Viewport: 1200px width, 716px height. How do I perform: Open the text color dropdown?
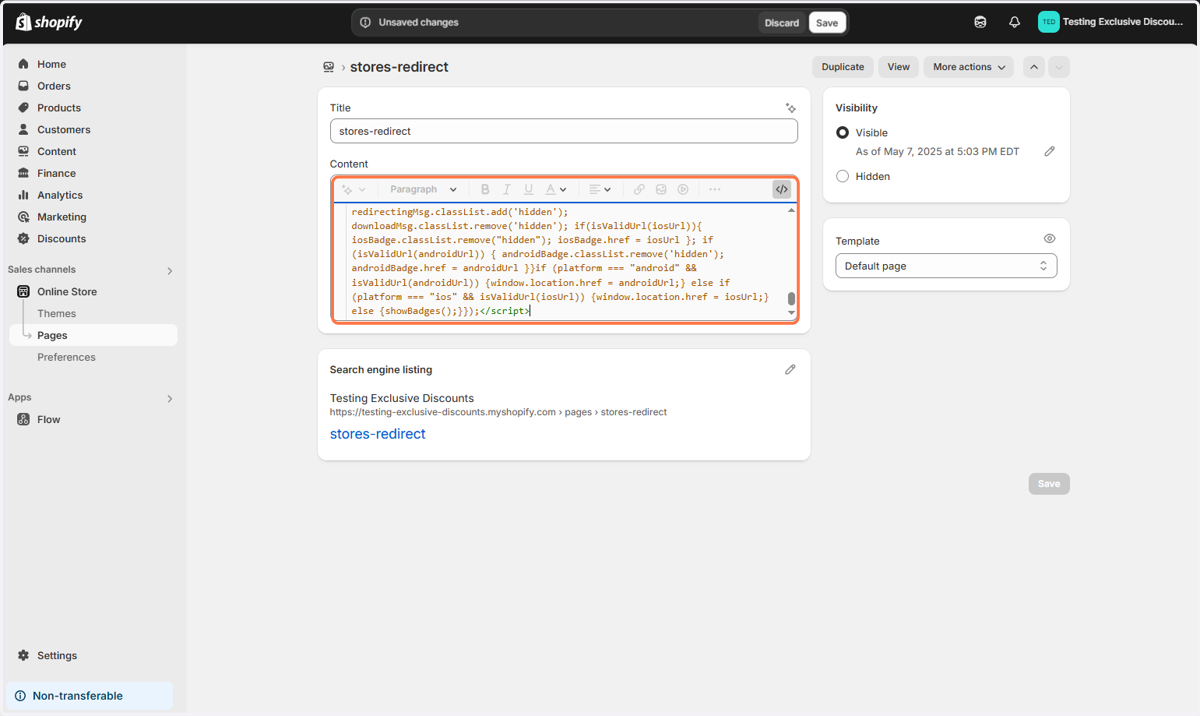(556, 189)
